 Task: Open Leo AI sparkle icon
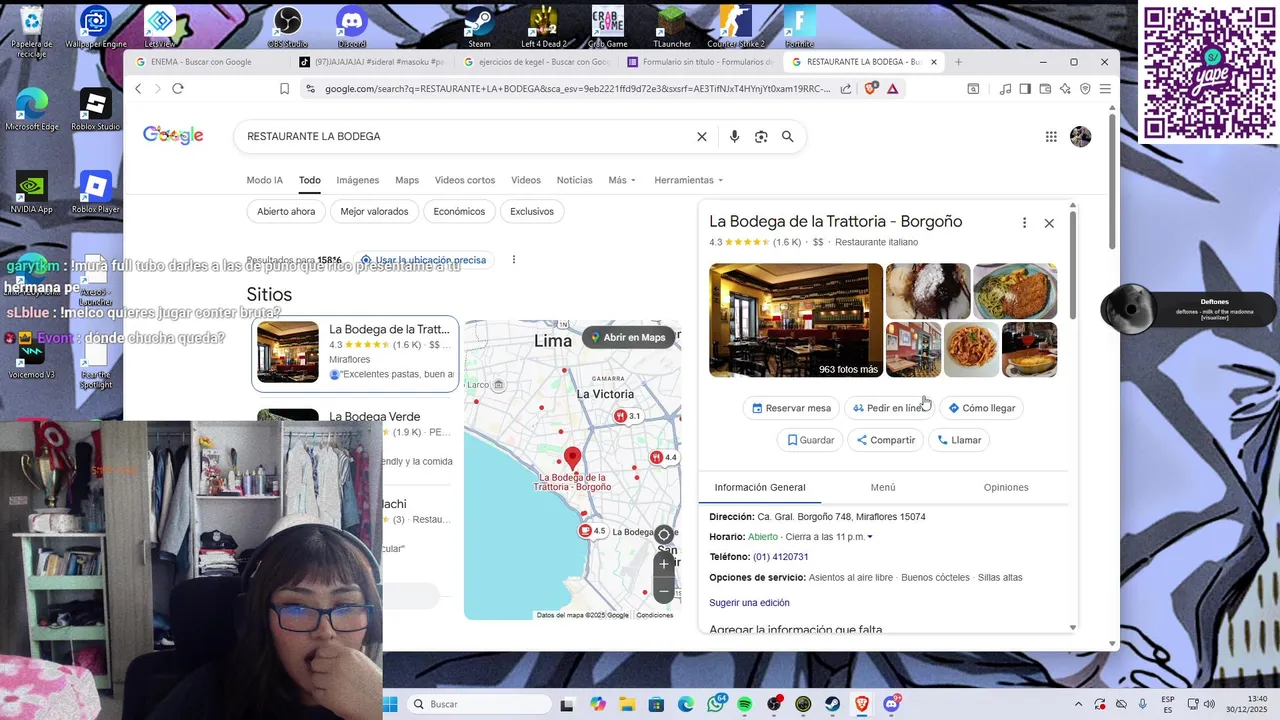point(1065,89)
